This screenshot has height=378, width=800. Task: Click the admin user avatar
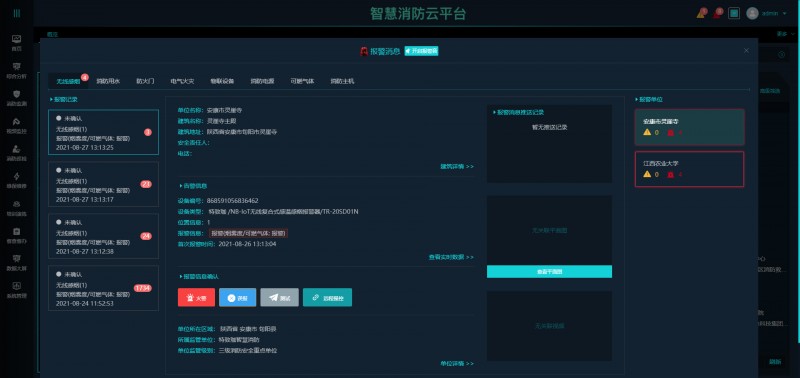(x=752, y=13)
